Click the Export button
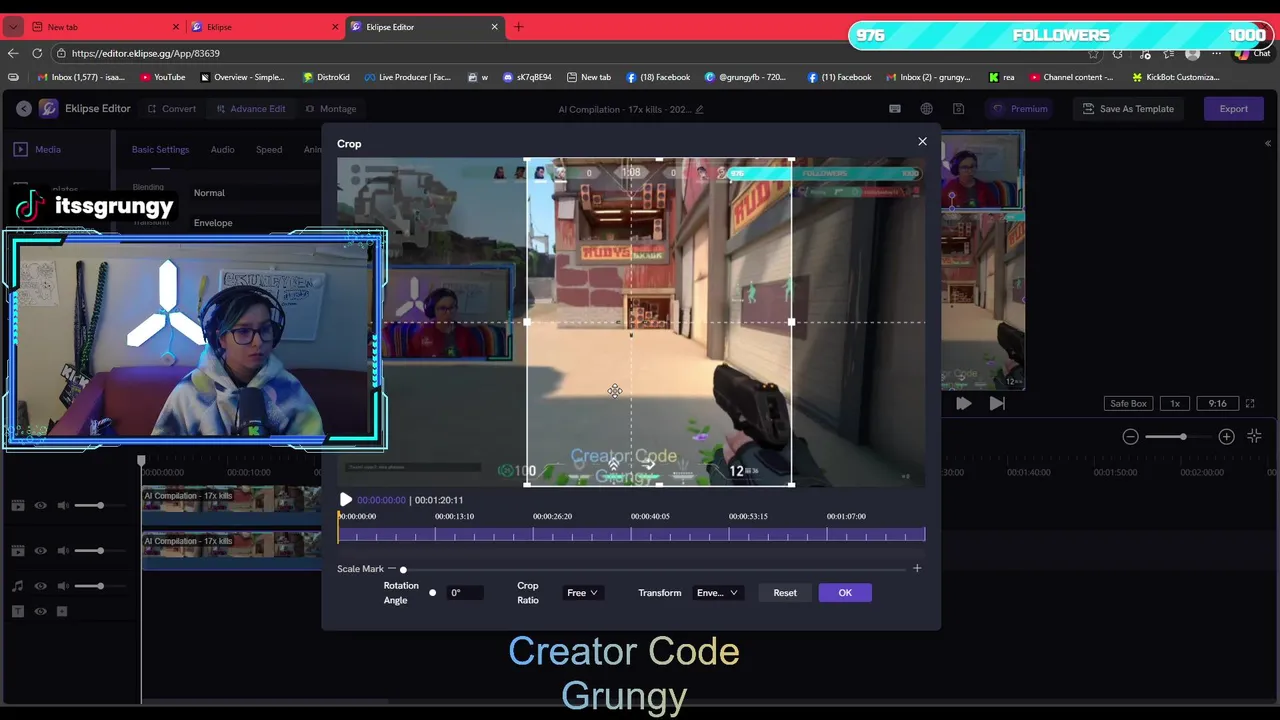1280x720 pixels. (1233, 109)
